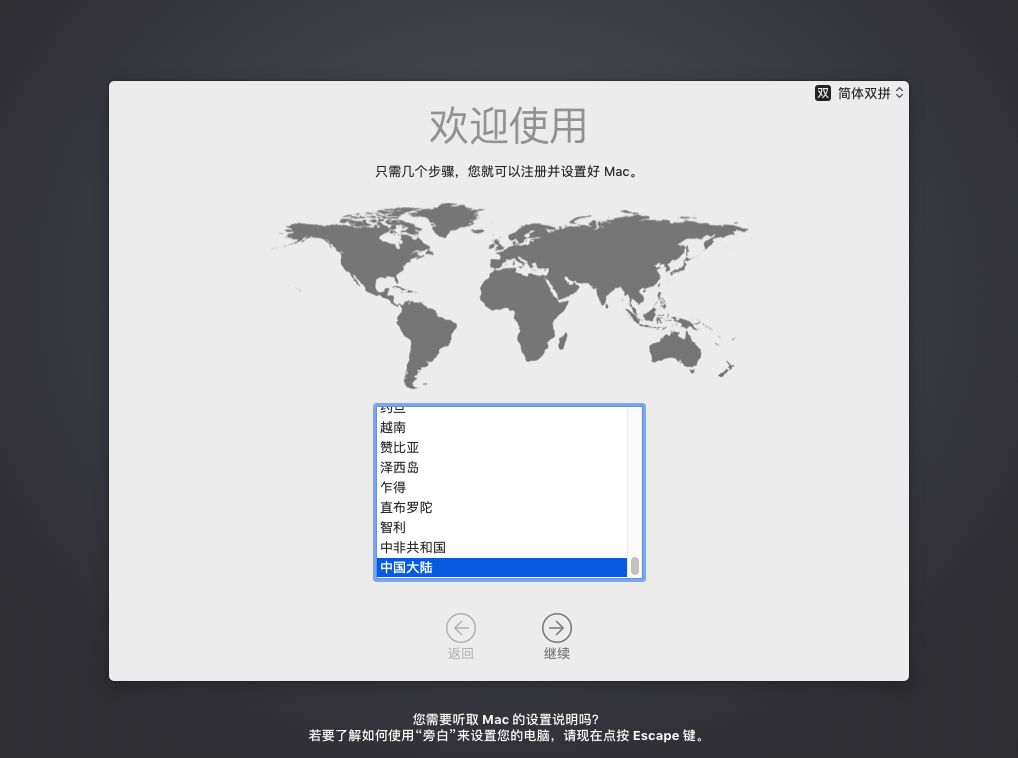Click the 欢迎使用 welcome heading

(508, 126)
